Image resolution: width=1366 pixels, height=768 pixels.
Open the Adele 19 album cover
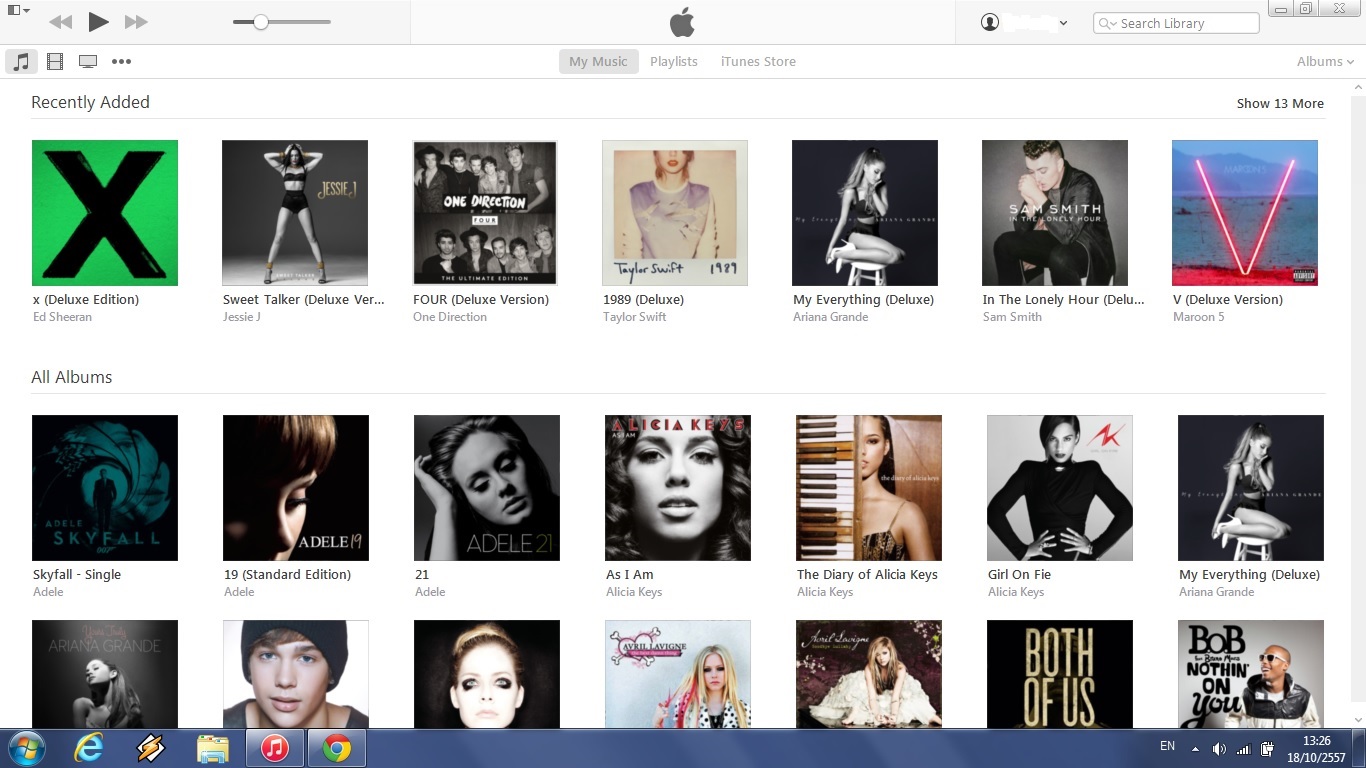coord(296,488)
